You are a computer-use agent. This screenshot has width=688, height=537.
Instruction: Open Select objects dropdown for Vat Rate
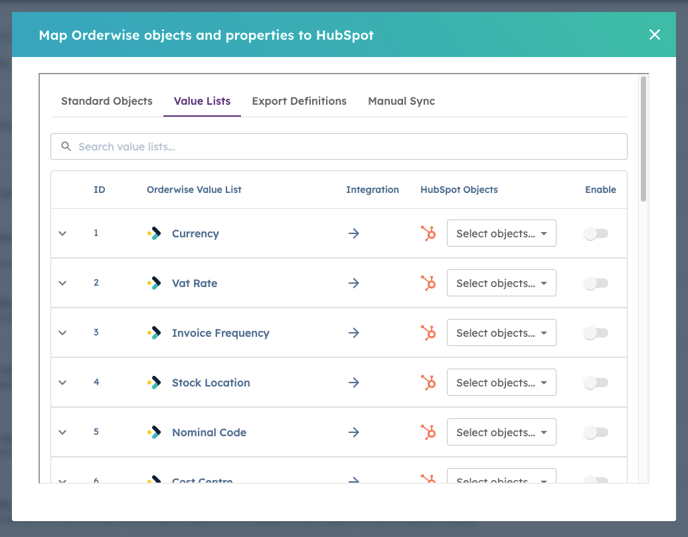[502, 283]
